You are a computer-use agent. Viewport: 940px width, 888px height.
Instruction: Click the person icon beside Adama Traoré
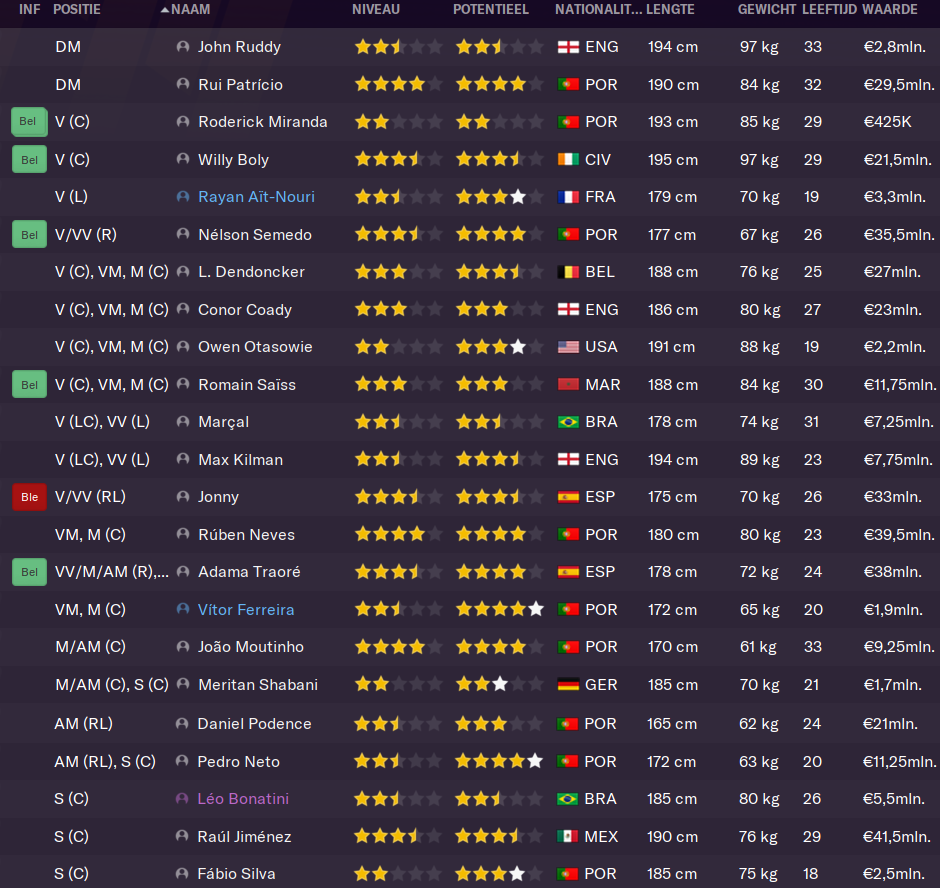[183, 571]
